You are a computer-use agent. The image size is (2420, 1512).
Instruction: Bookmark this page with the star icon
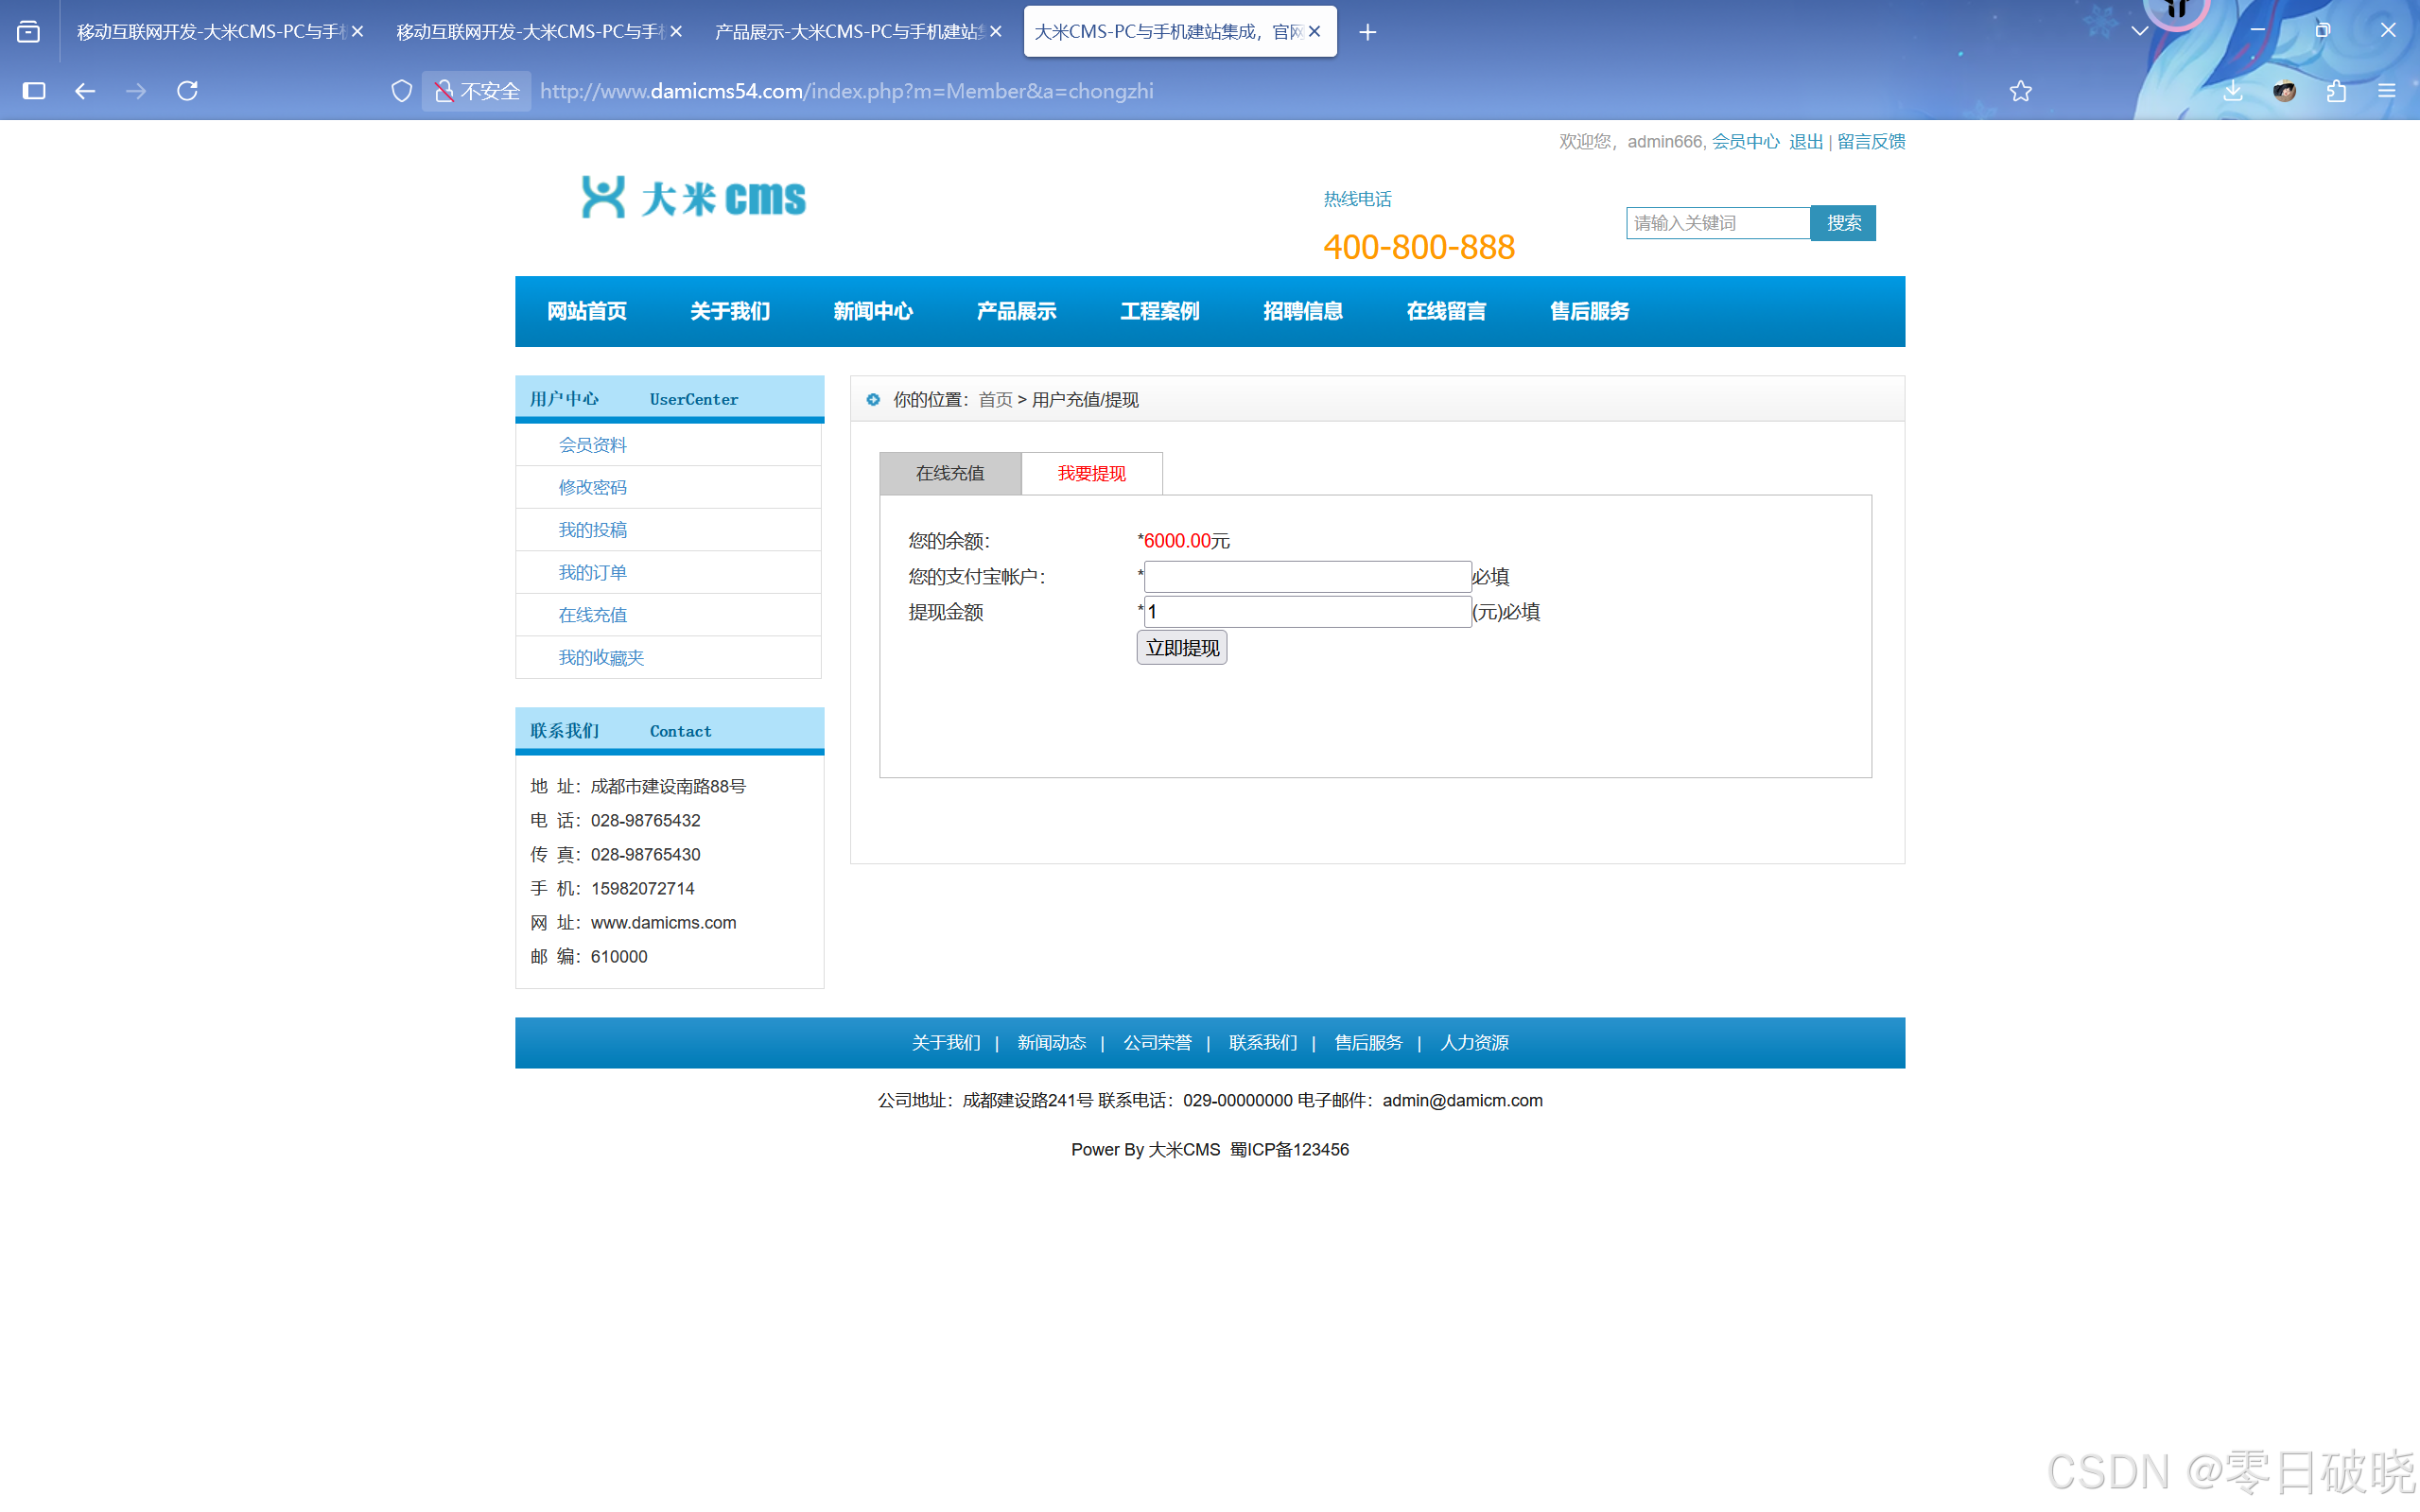point(2020,91)
